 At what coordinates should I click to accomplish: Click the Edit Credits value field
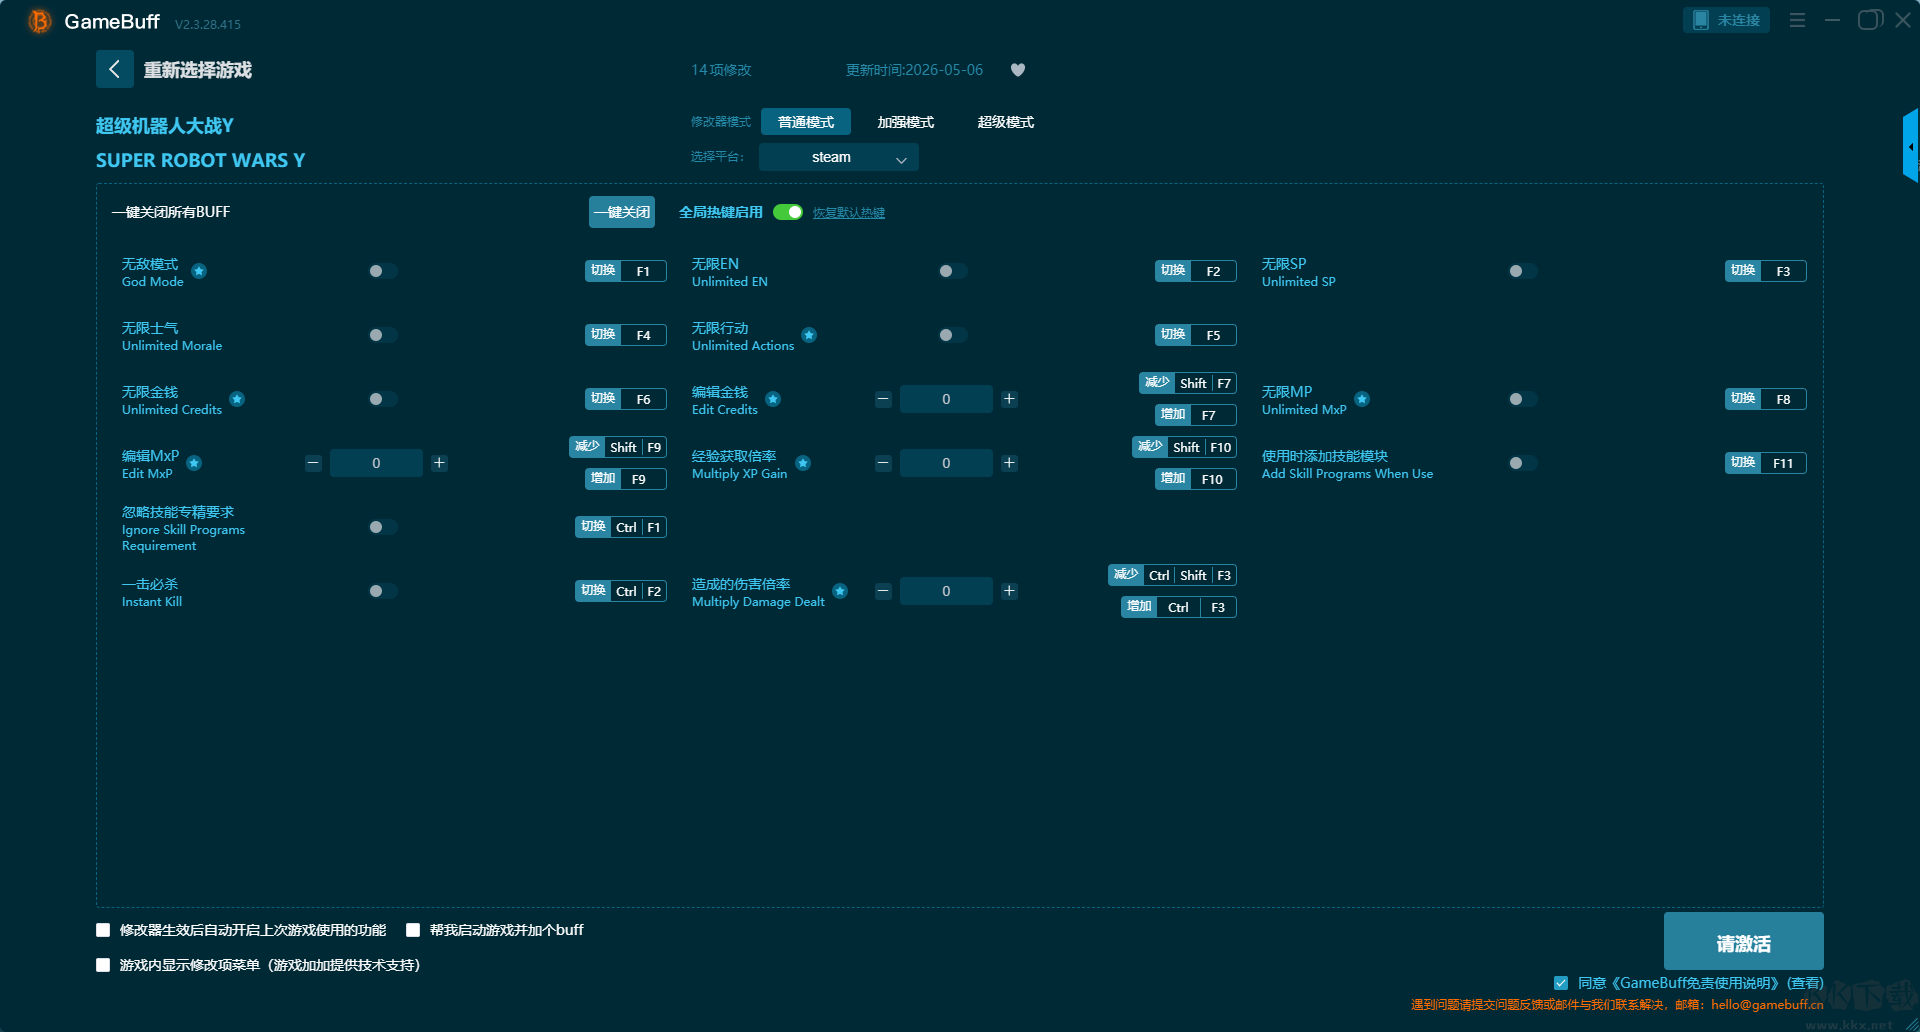click(x=946, y=399)
